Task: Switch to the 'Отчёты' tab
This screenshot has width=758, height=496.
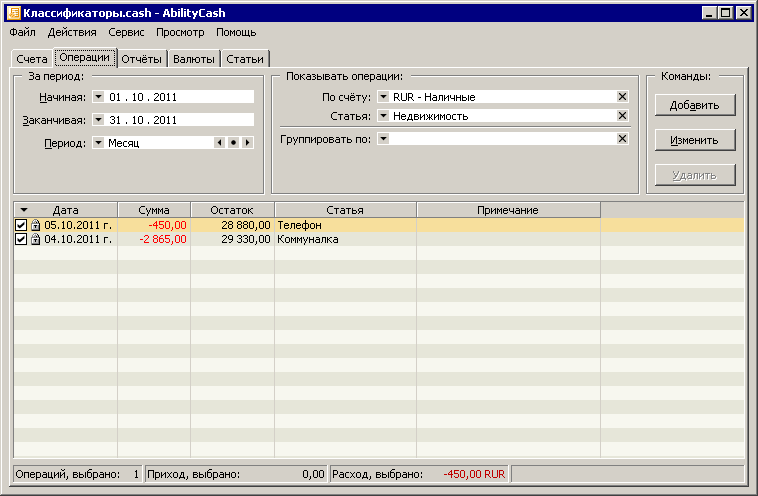Action: point(141,59)
